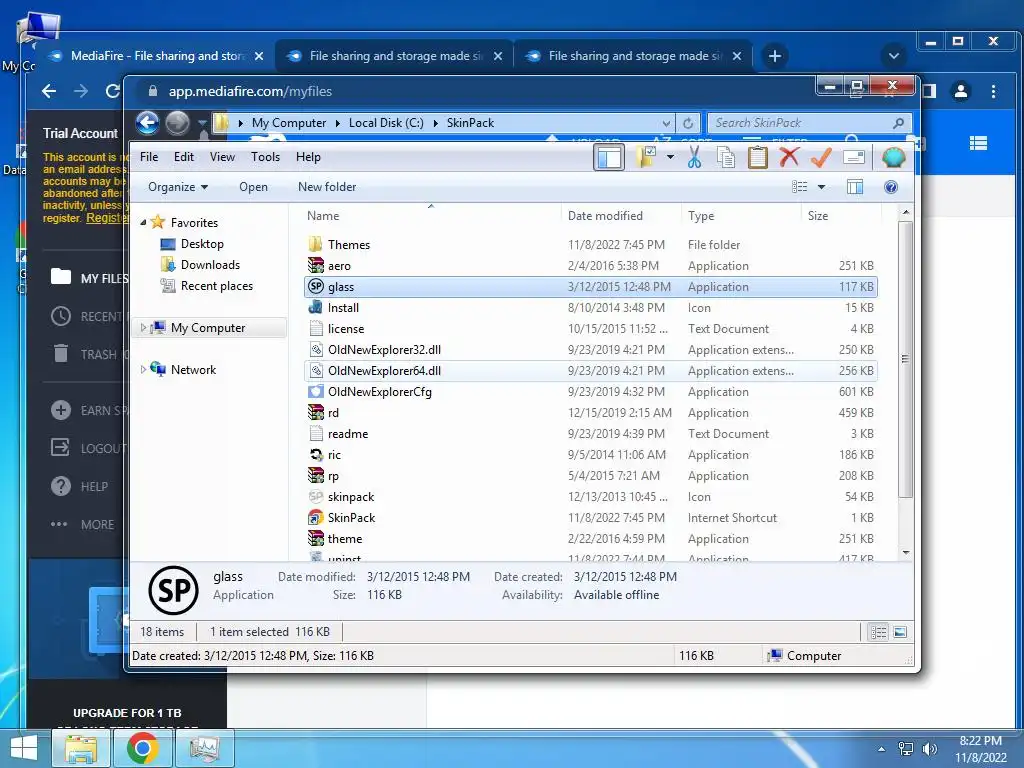Viewport: 1024px width, 768px height.
Task: Click the file list vertical scrollbar
Action: 905,359
